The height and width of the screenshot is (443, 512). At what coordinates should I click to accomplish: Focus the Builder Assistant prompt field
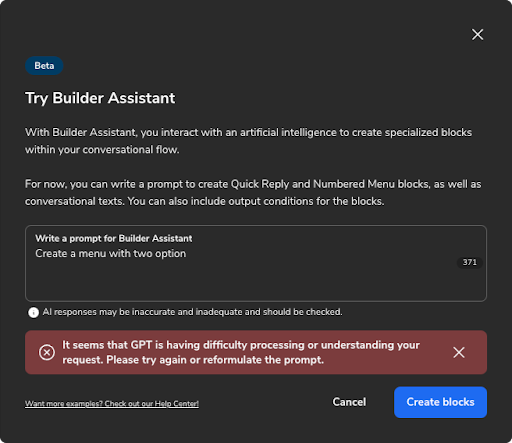click(x=256, y=263)
